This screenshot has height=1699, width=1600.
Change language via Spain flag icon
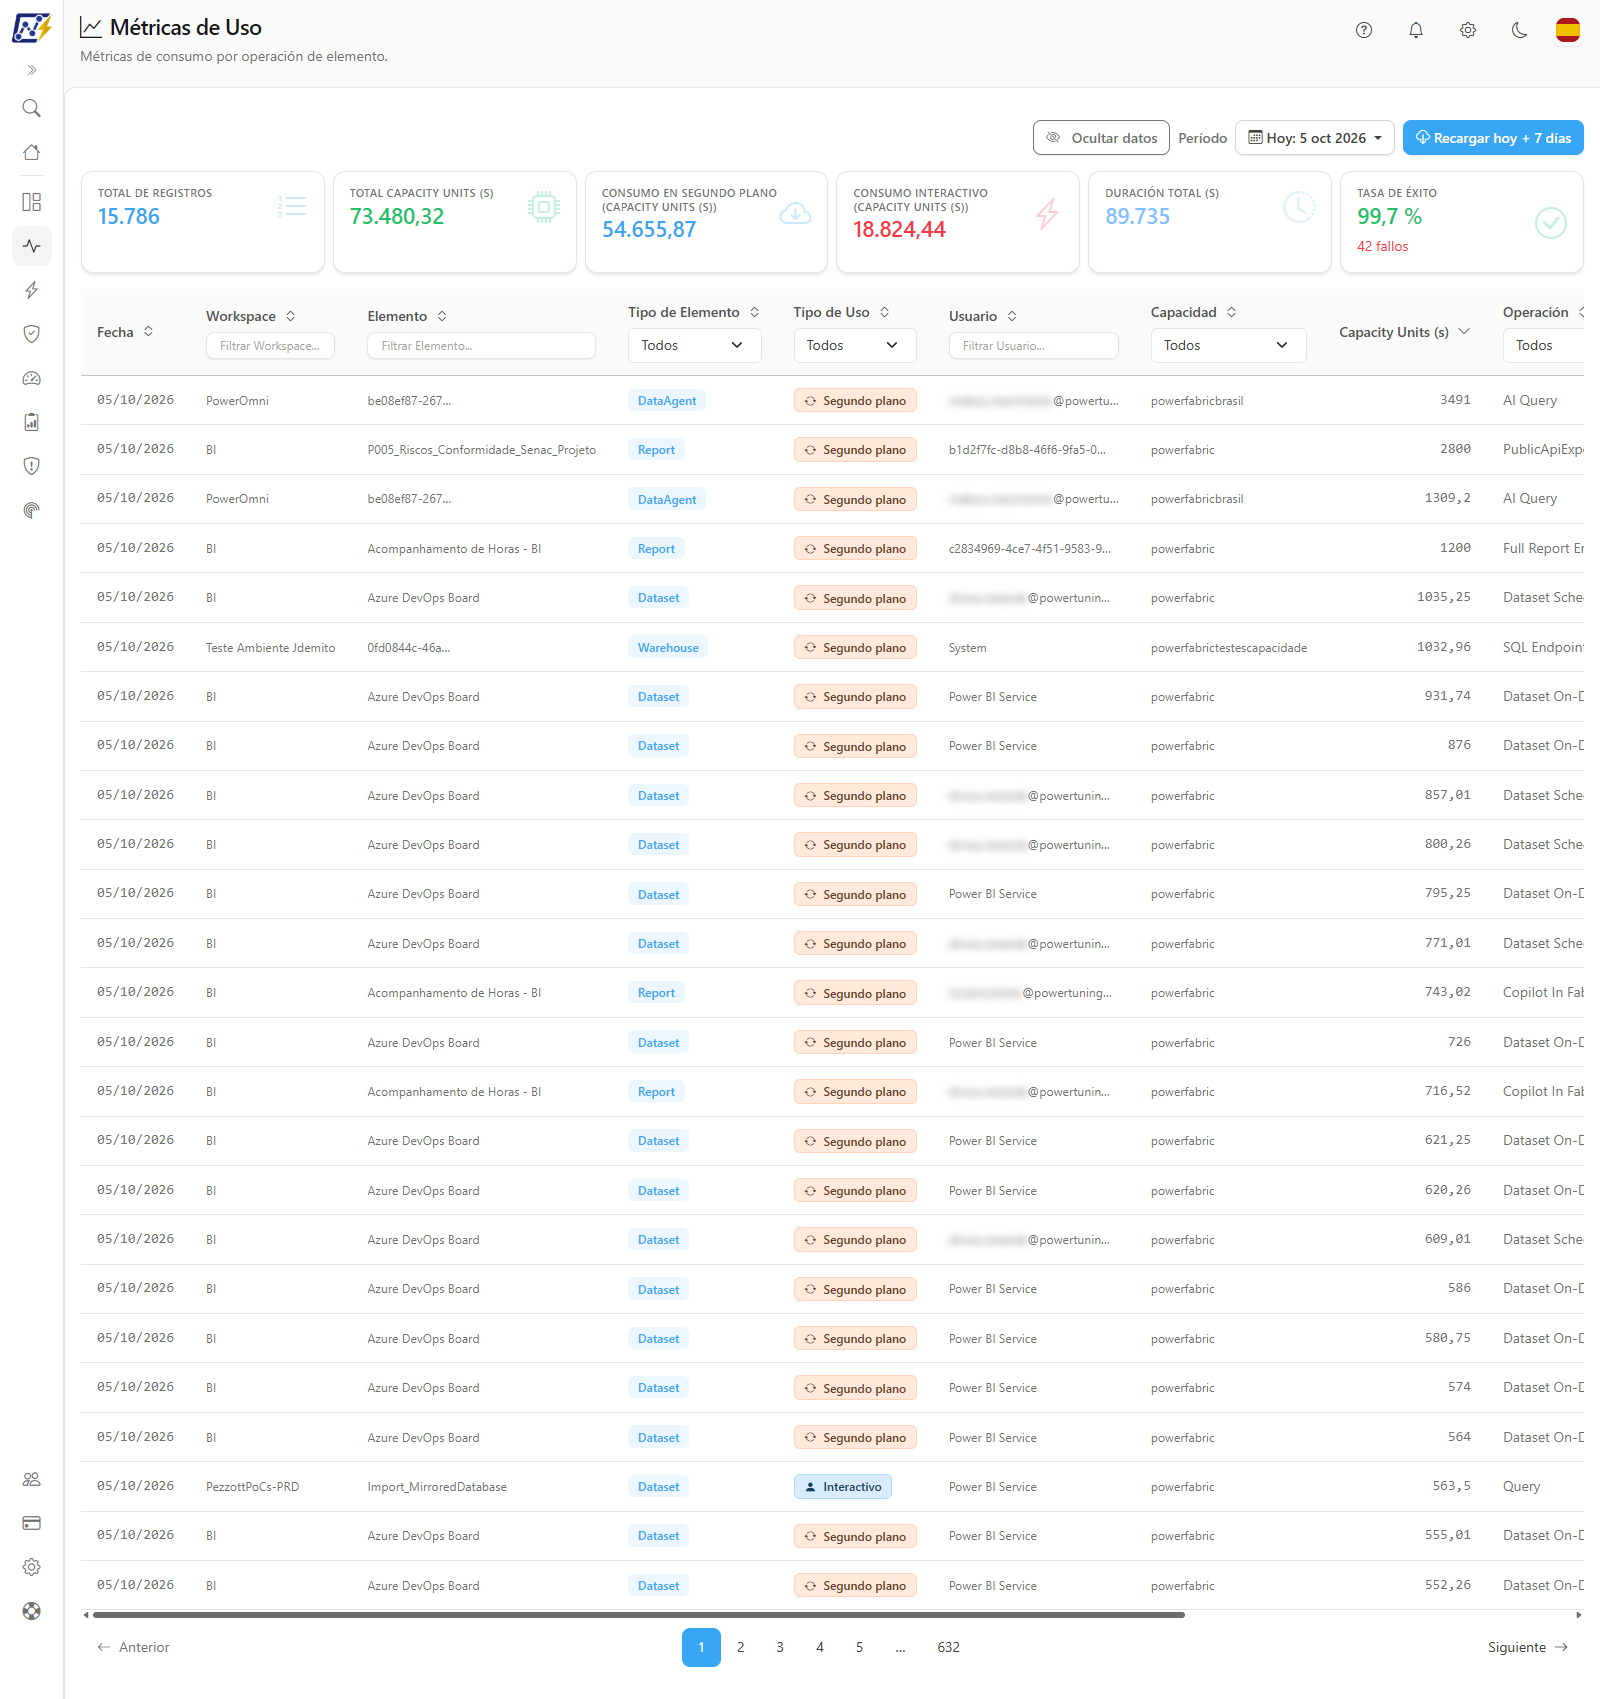[x=1568, y=30]
